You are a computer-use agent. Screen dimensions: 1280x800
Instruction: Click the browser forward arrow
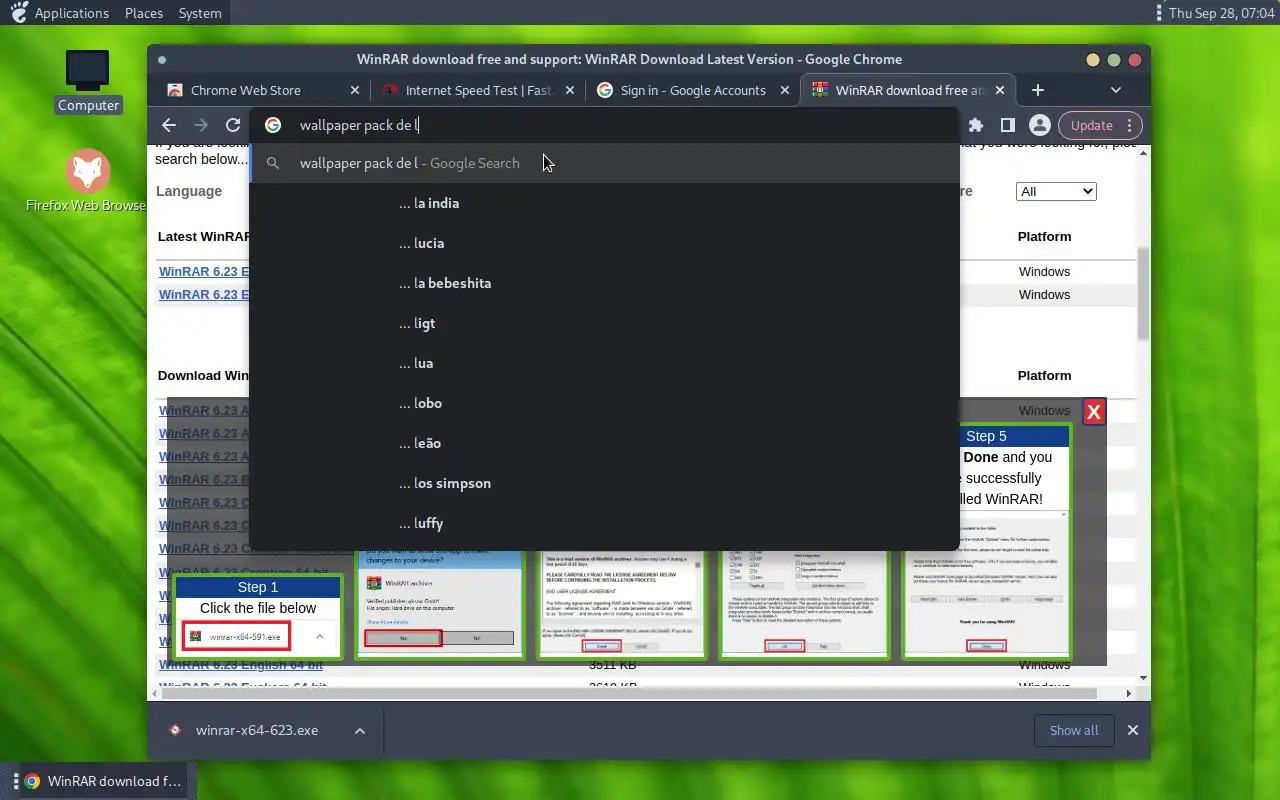(201, 125)
